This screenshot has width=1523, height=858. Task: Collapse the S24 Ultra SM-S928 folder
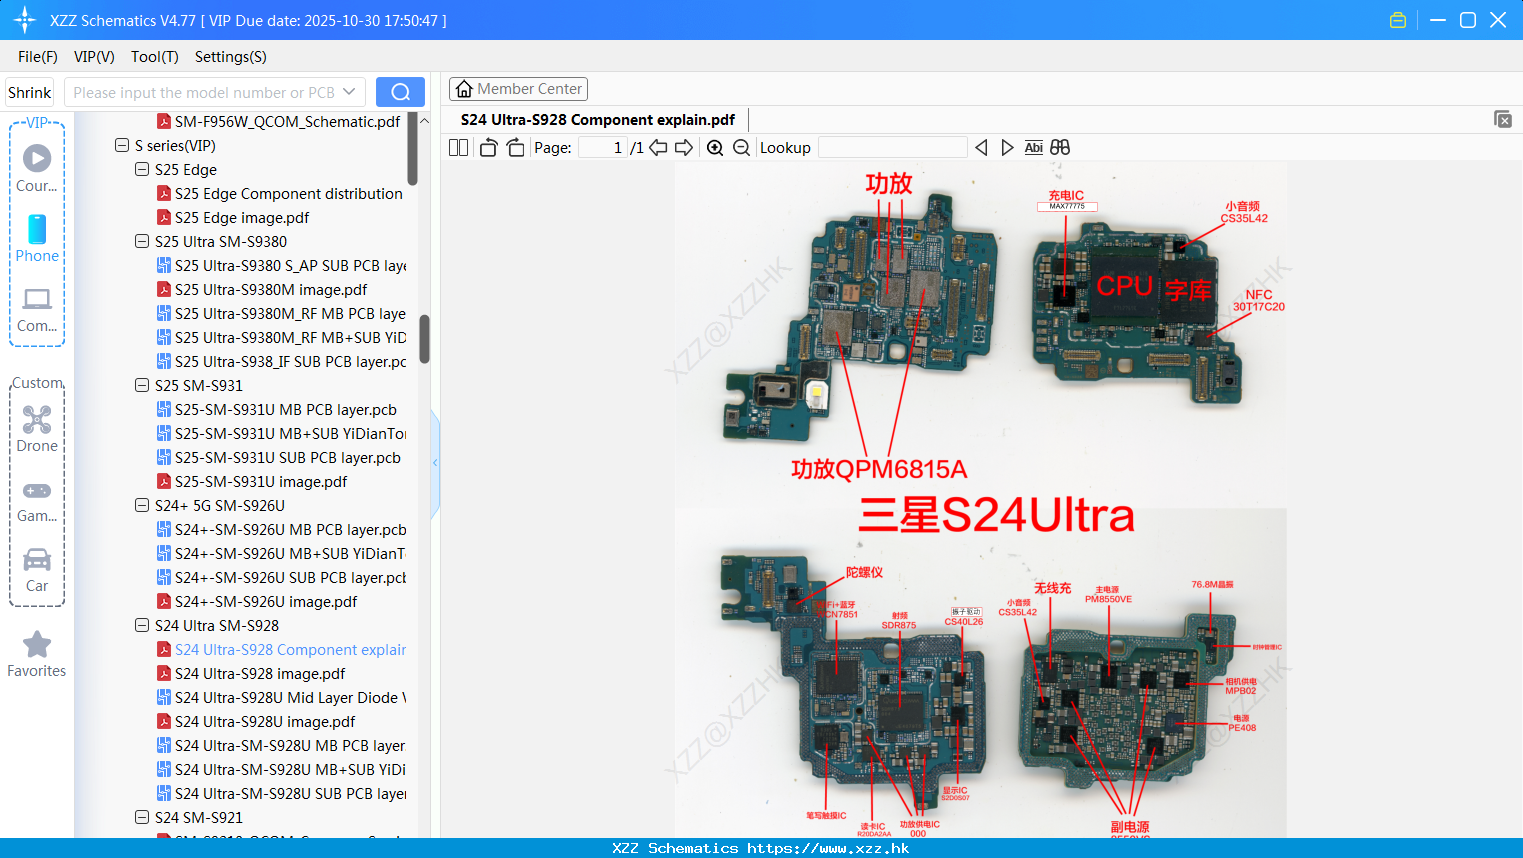pos(142,625)
